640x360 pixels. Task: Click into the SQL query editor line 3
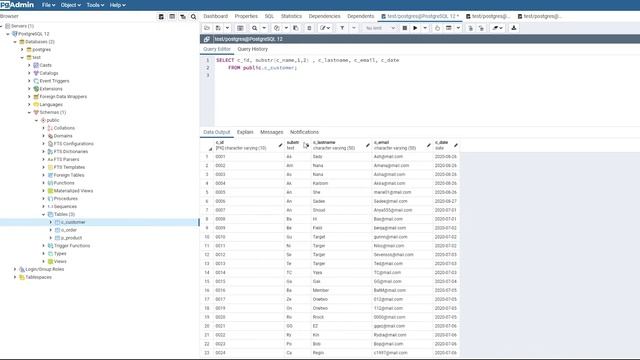(x=427, y=76)
